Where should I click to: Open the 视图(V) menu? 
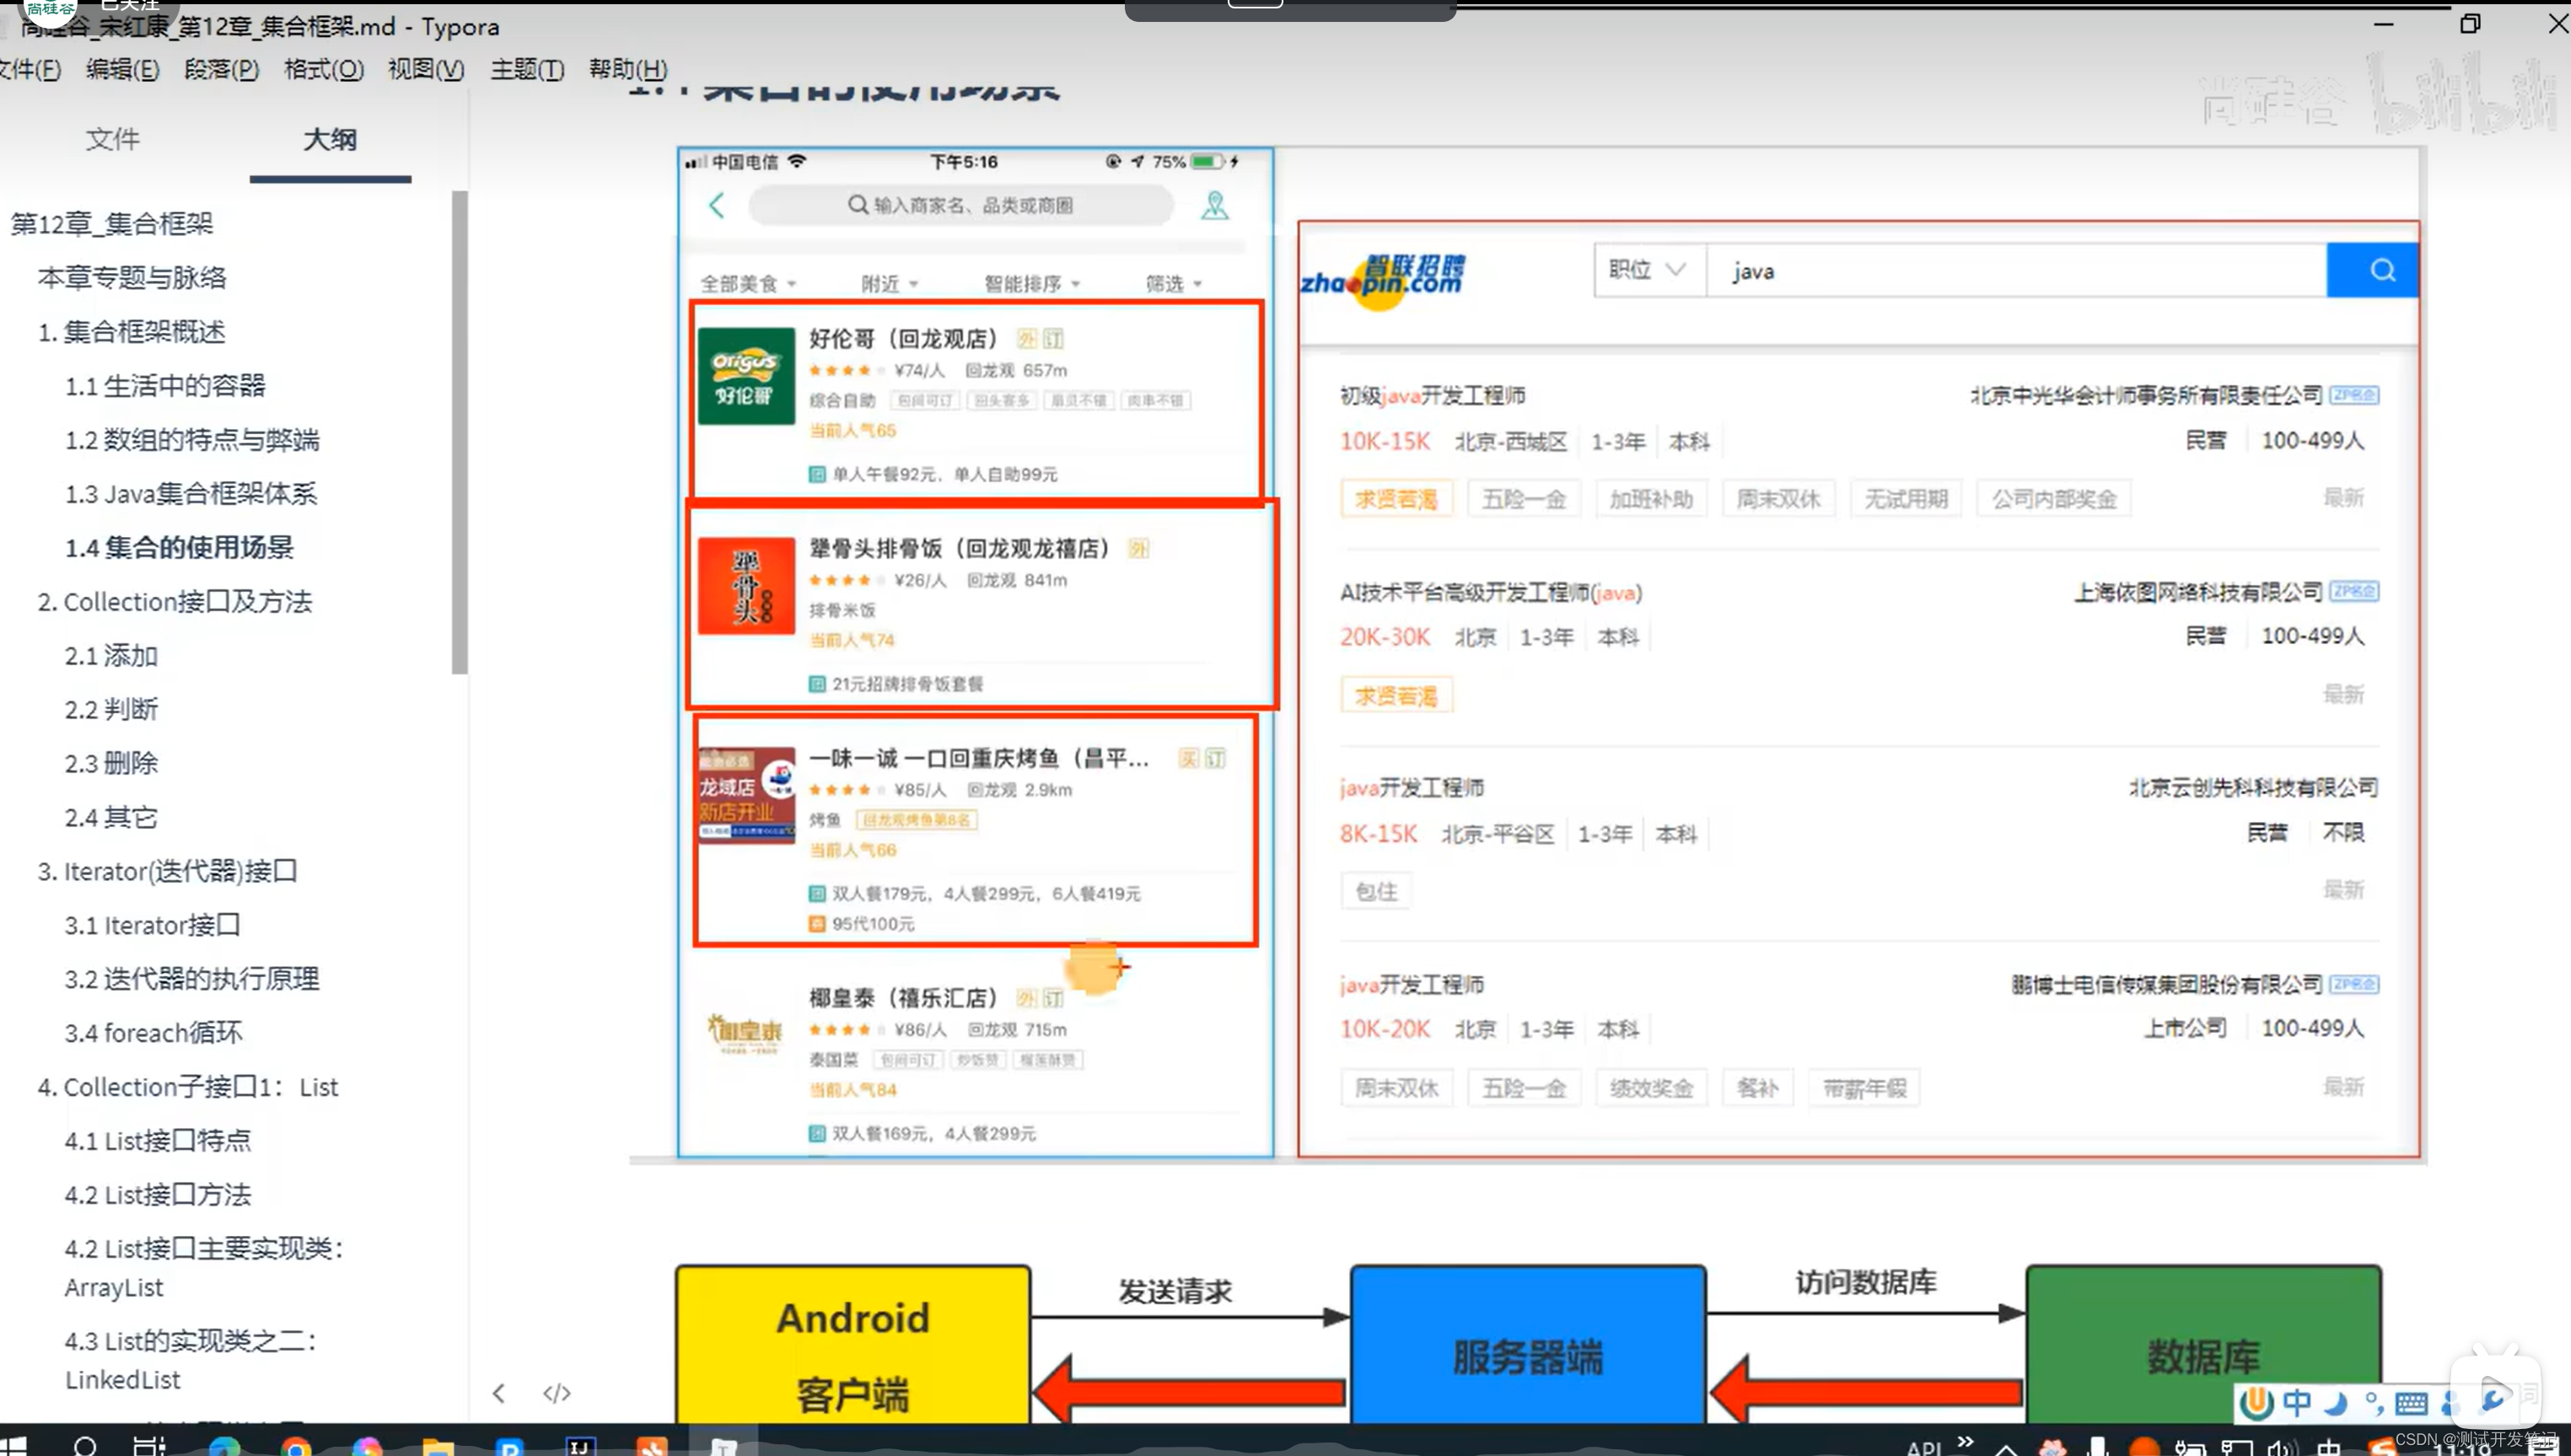(426, 69)
